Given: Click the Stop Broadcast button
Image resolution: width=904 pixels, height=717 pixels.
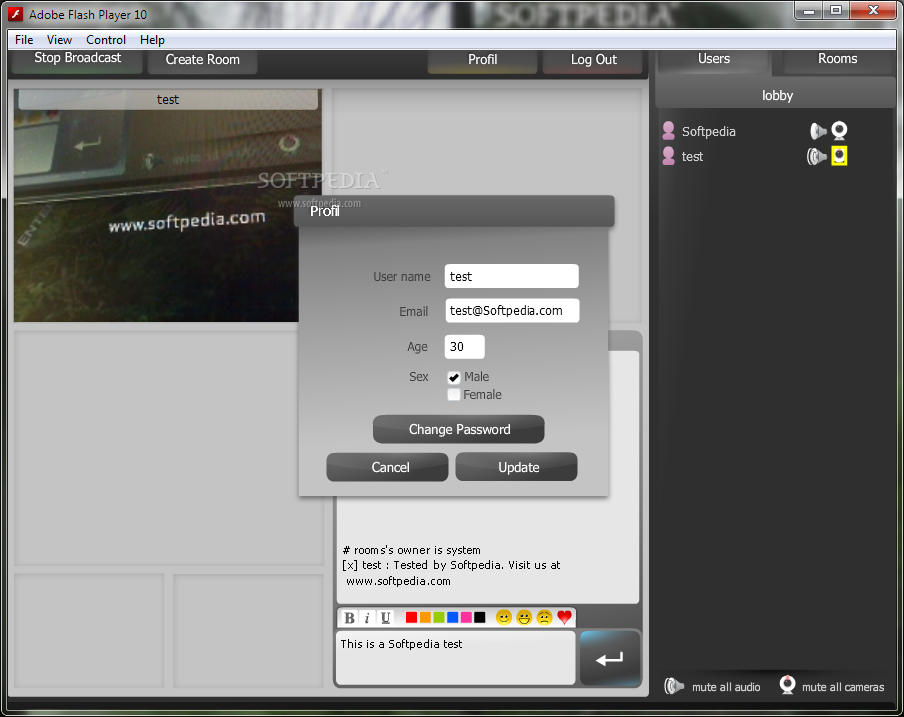Looking at the screenshot, I should pyautogui.click(x=77, y=61).
